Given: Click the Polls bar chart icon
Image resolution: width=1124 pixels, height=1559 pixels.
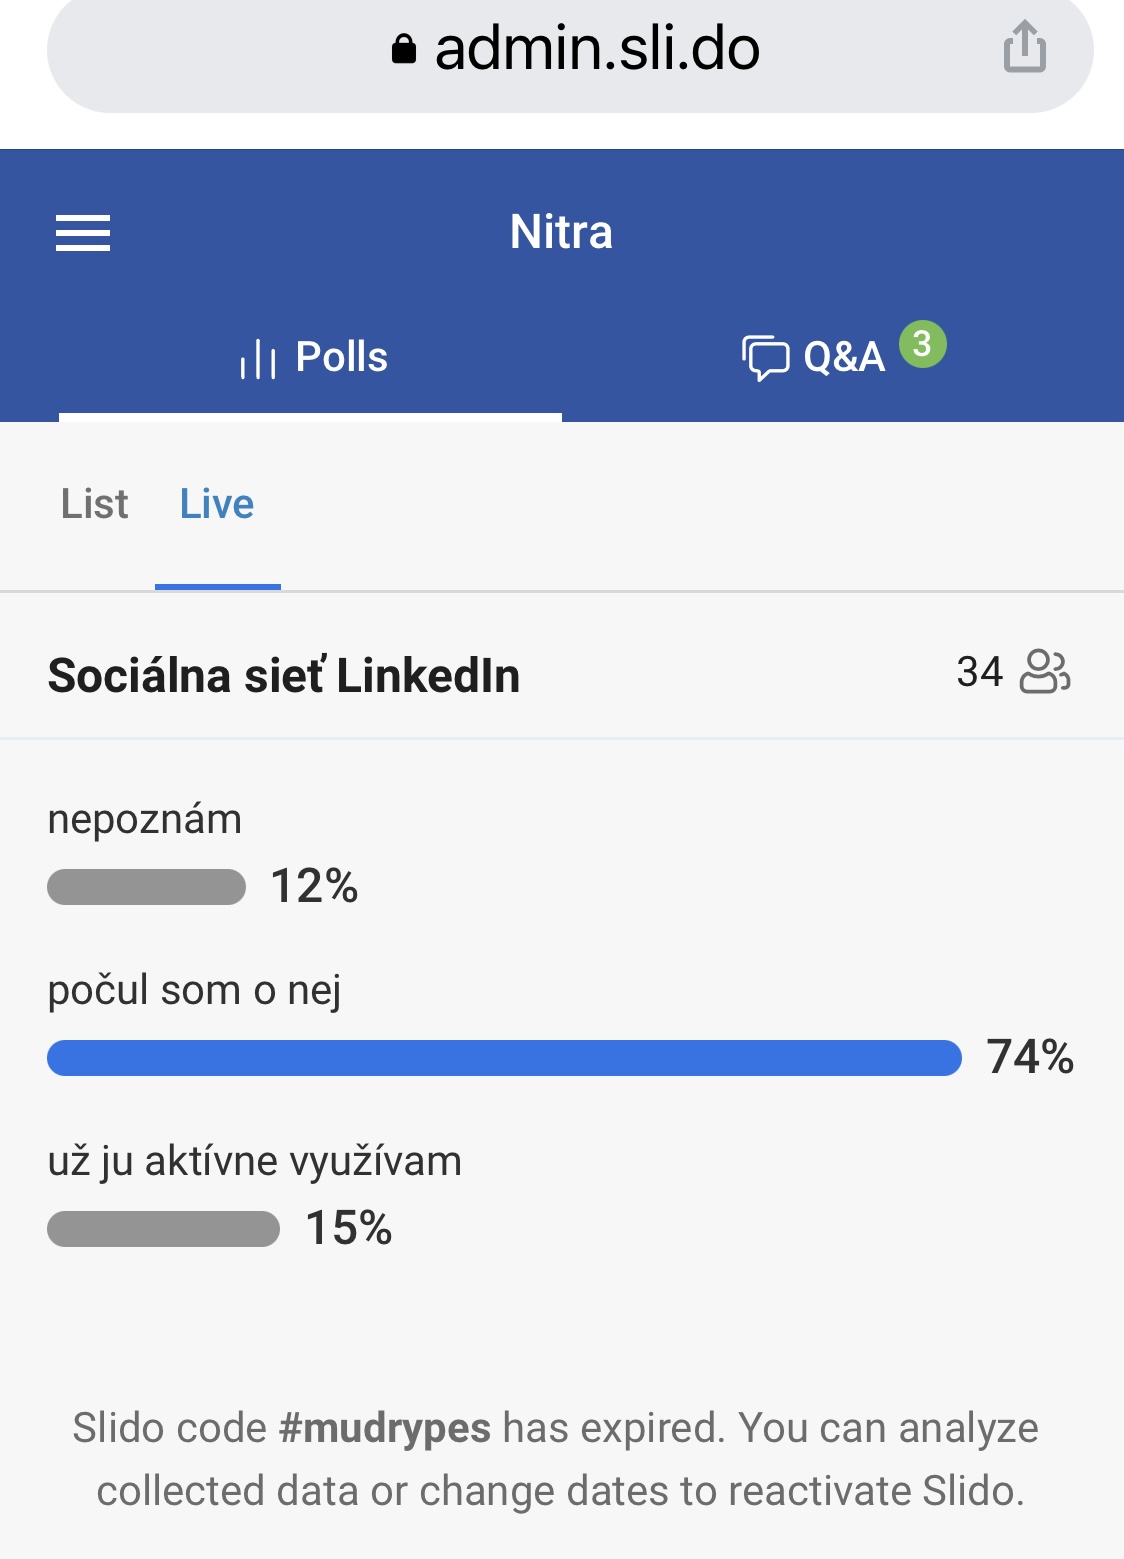Looking at the screenshot, I should click(258, 358).
